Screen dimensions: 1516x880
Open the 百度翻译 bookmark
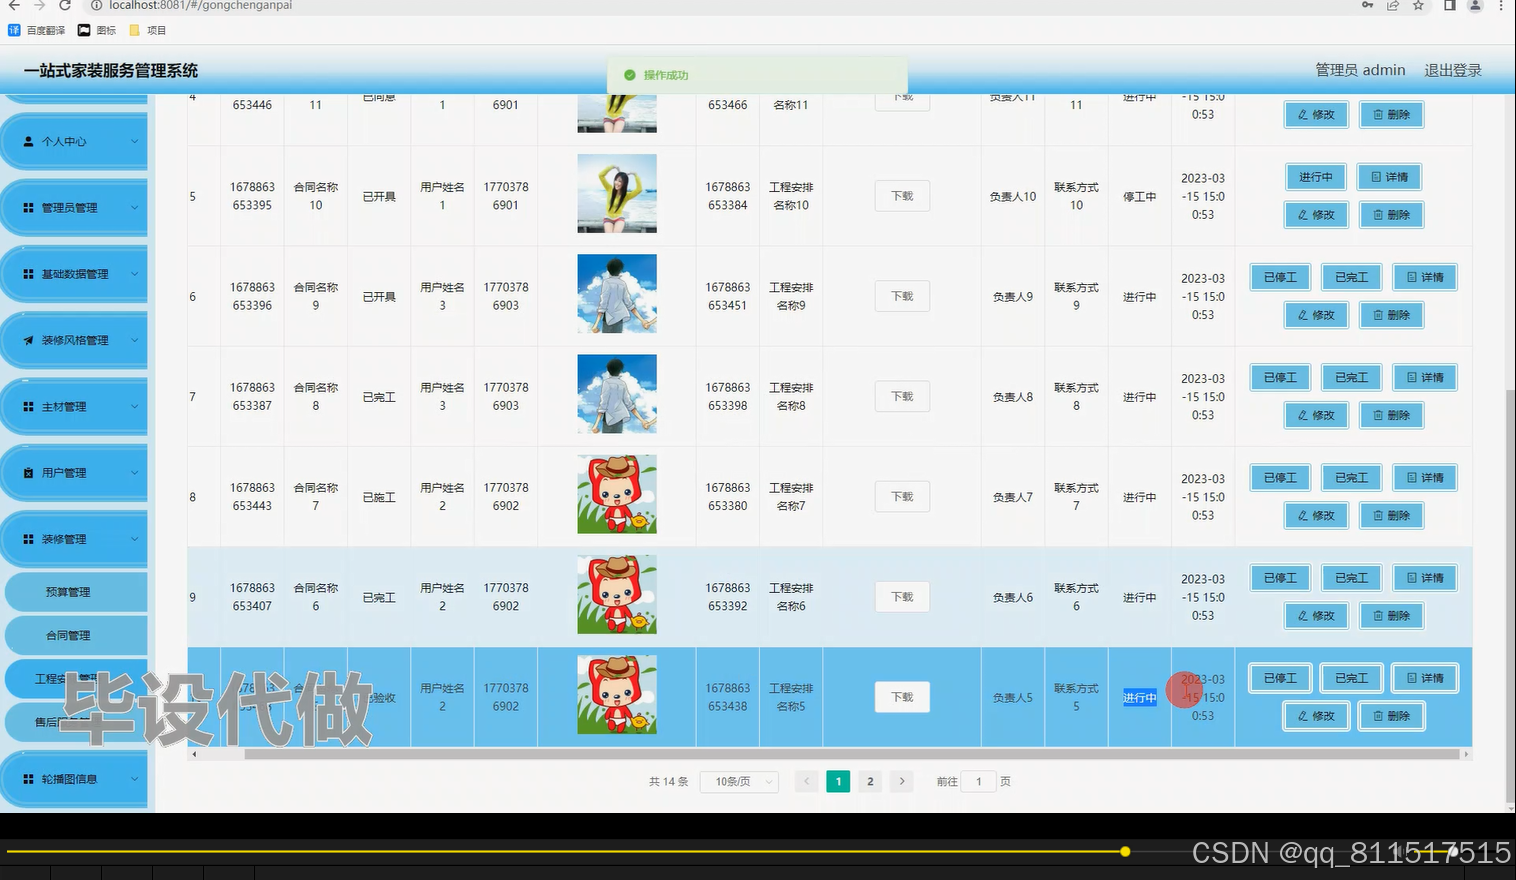coord(37,30)
